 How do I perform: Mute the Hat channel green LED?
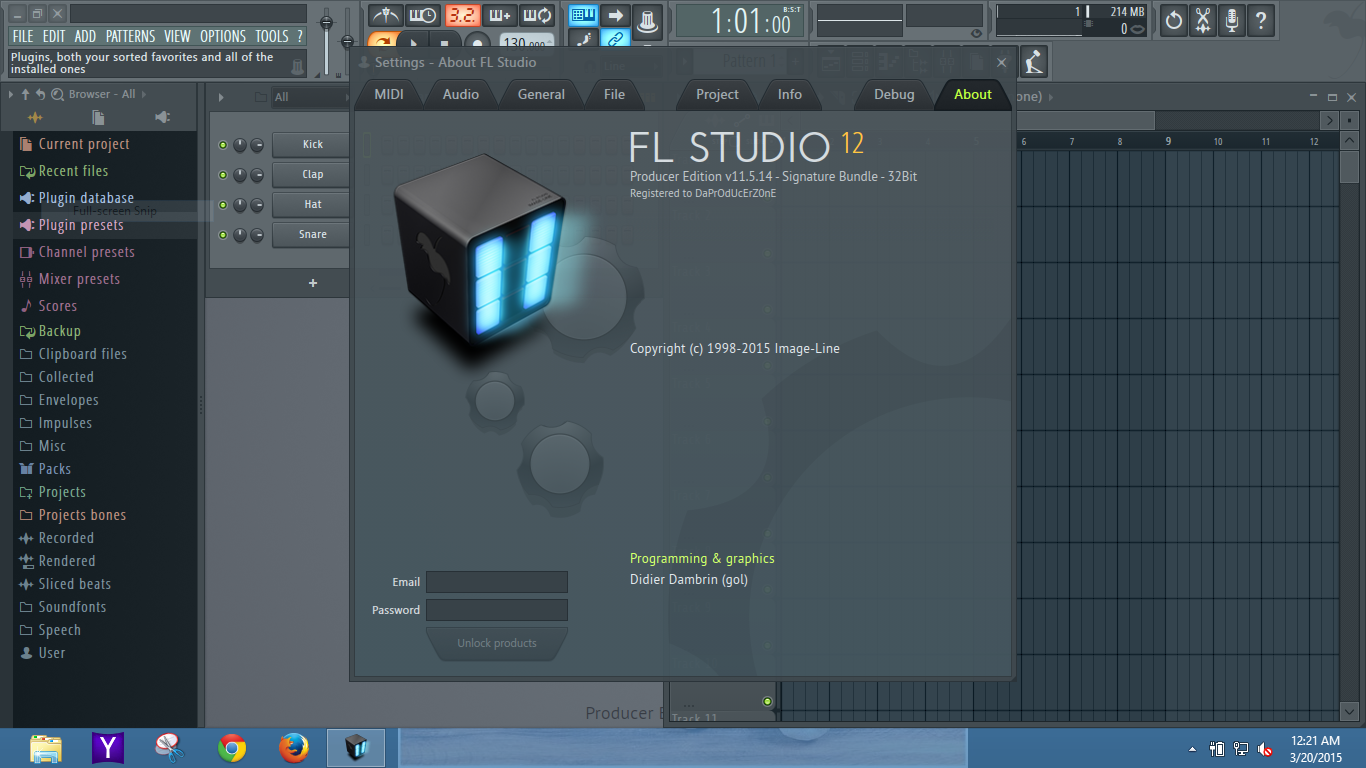[x=223, y=205]
